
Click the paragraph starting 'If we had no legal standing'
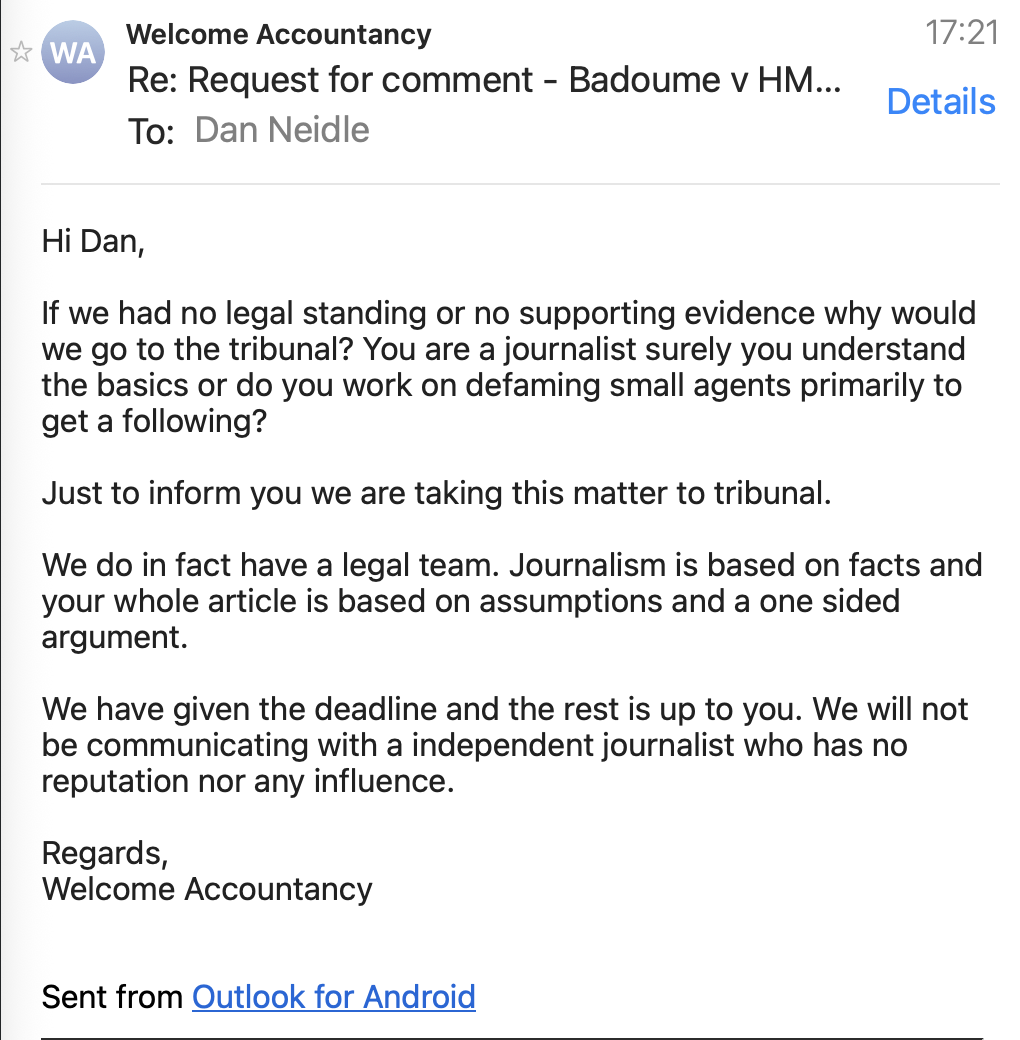tap(500, 367)
